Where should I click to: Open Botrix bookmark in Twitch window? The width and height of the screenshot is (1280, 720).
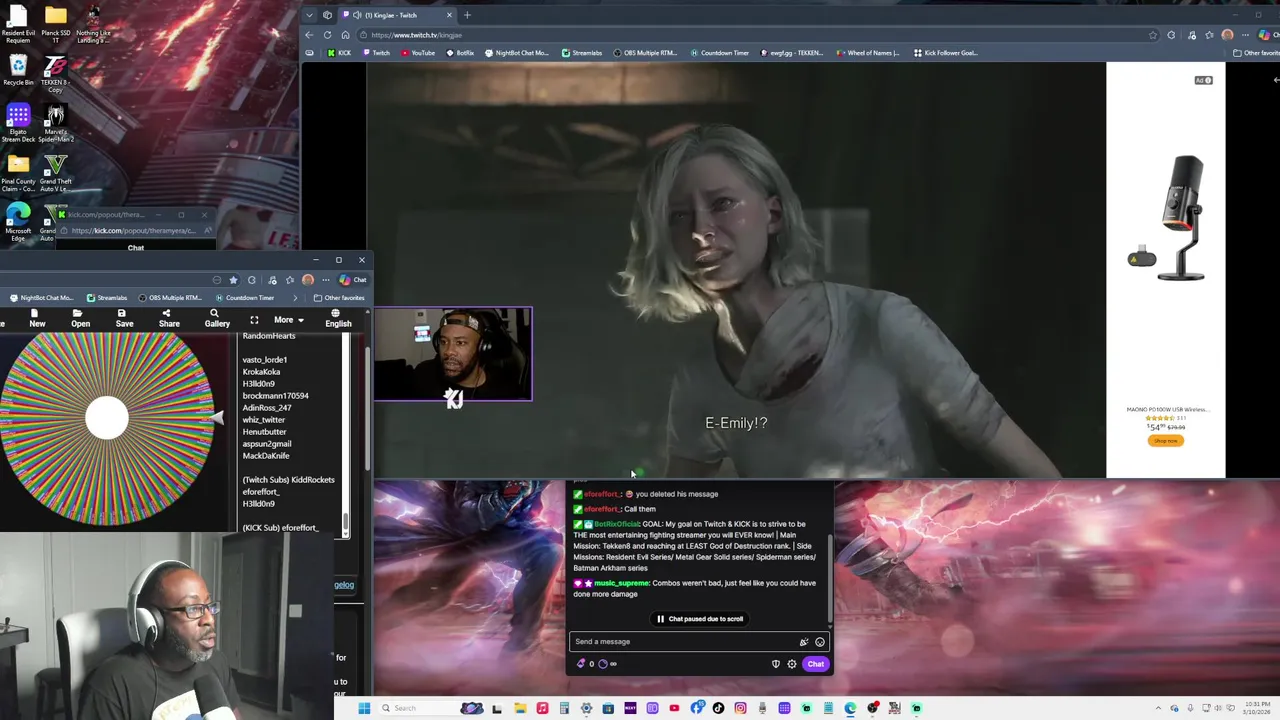460,53
